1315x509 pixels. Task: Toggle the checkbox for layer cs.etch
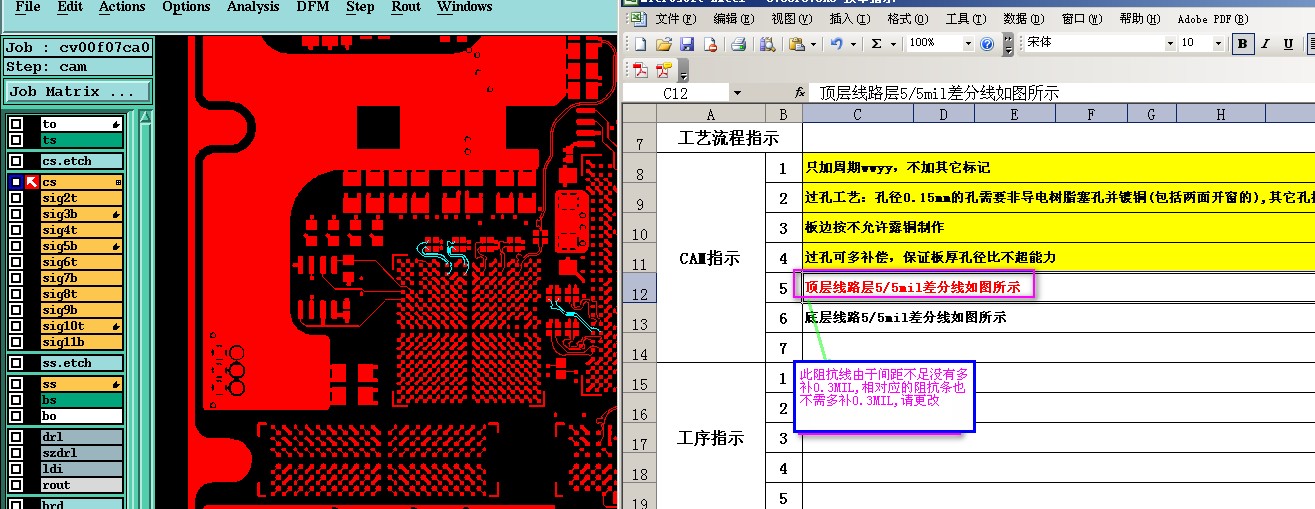[16, 161]
